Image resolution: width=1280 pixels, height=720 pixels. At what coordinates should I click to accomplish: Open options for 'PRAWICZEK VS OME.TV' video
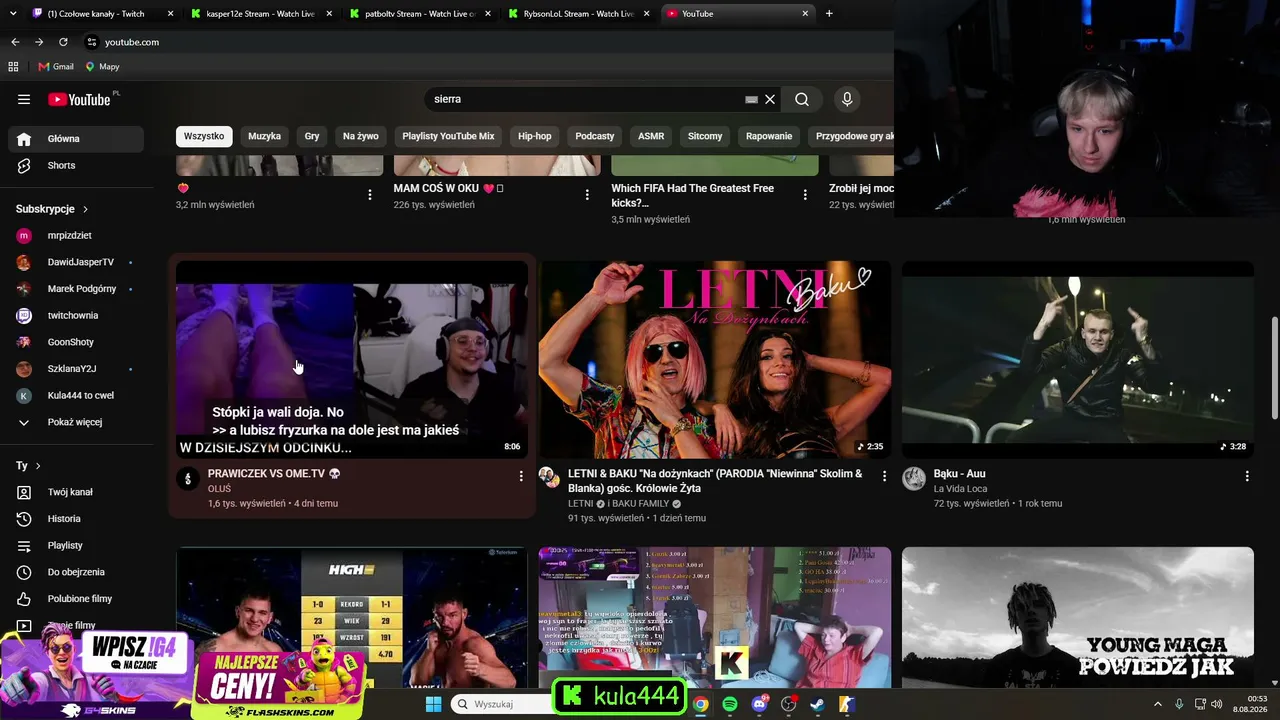pos(521,477)
